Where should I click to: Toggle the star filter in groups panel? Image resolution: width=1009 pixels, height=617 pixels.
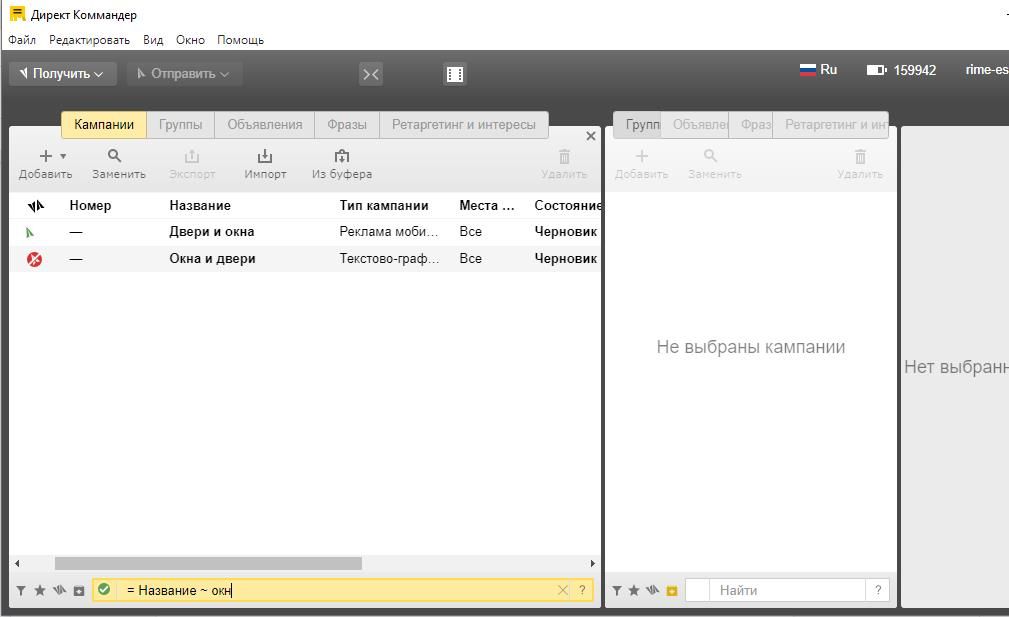click(x=634, y=591)
